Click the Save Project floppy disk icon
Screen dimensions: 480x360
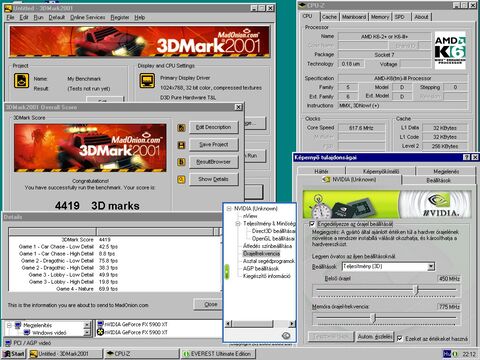[x=181, y=145]
